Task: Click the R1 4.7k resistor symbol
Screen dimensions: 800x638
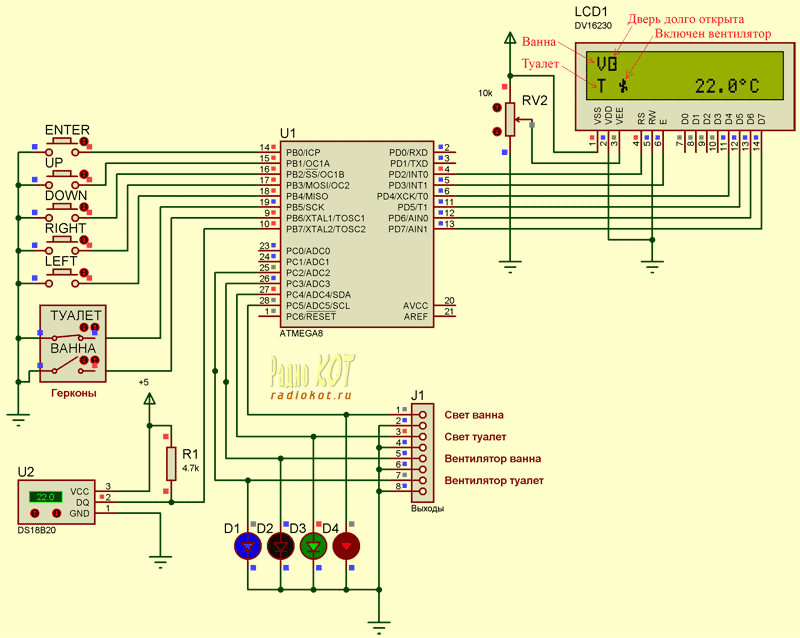Action: [171, 463]
